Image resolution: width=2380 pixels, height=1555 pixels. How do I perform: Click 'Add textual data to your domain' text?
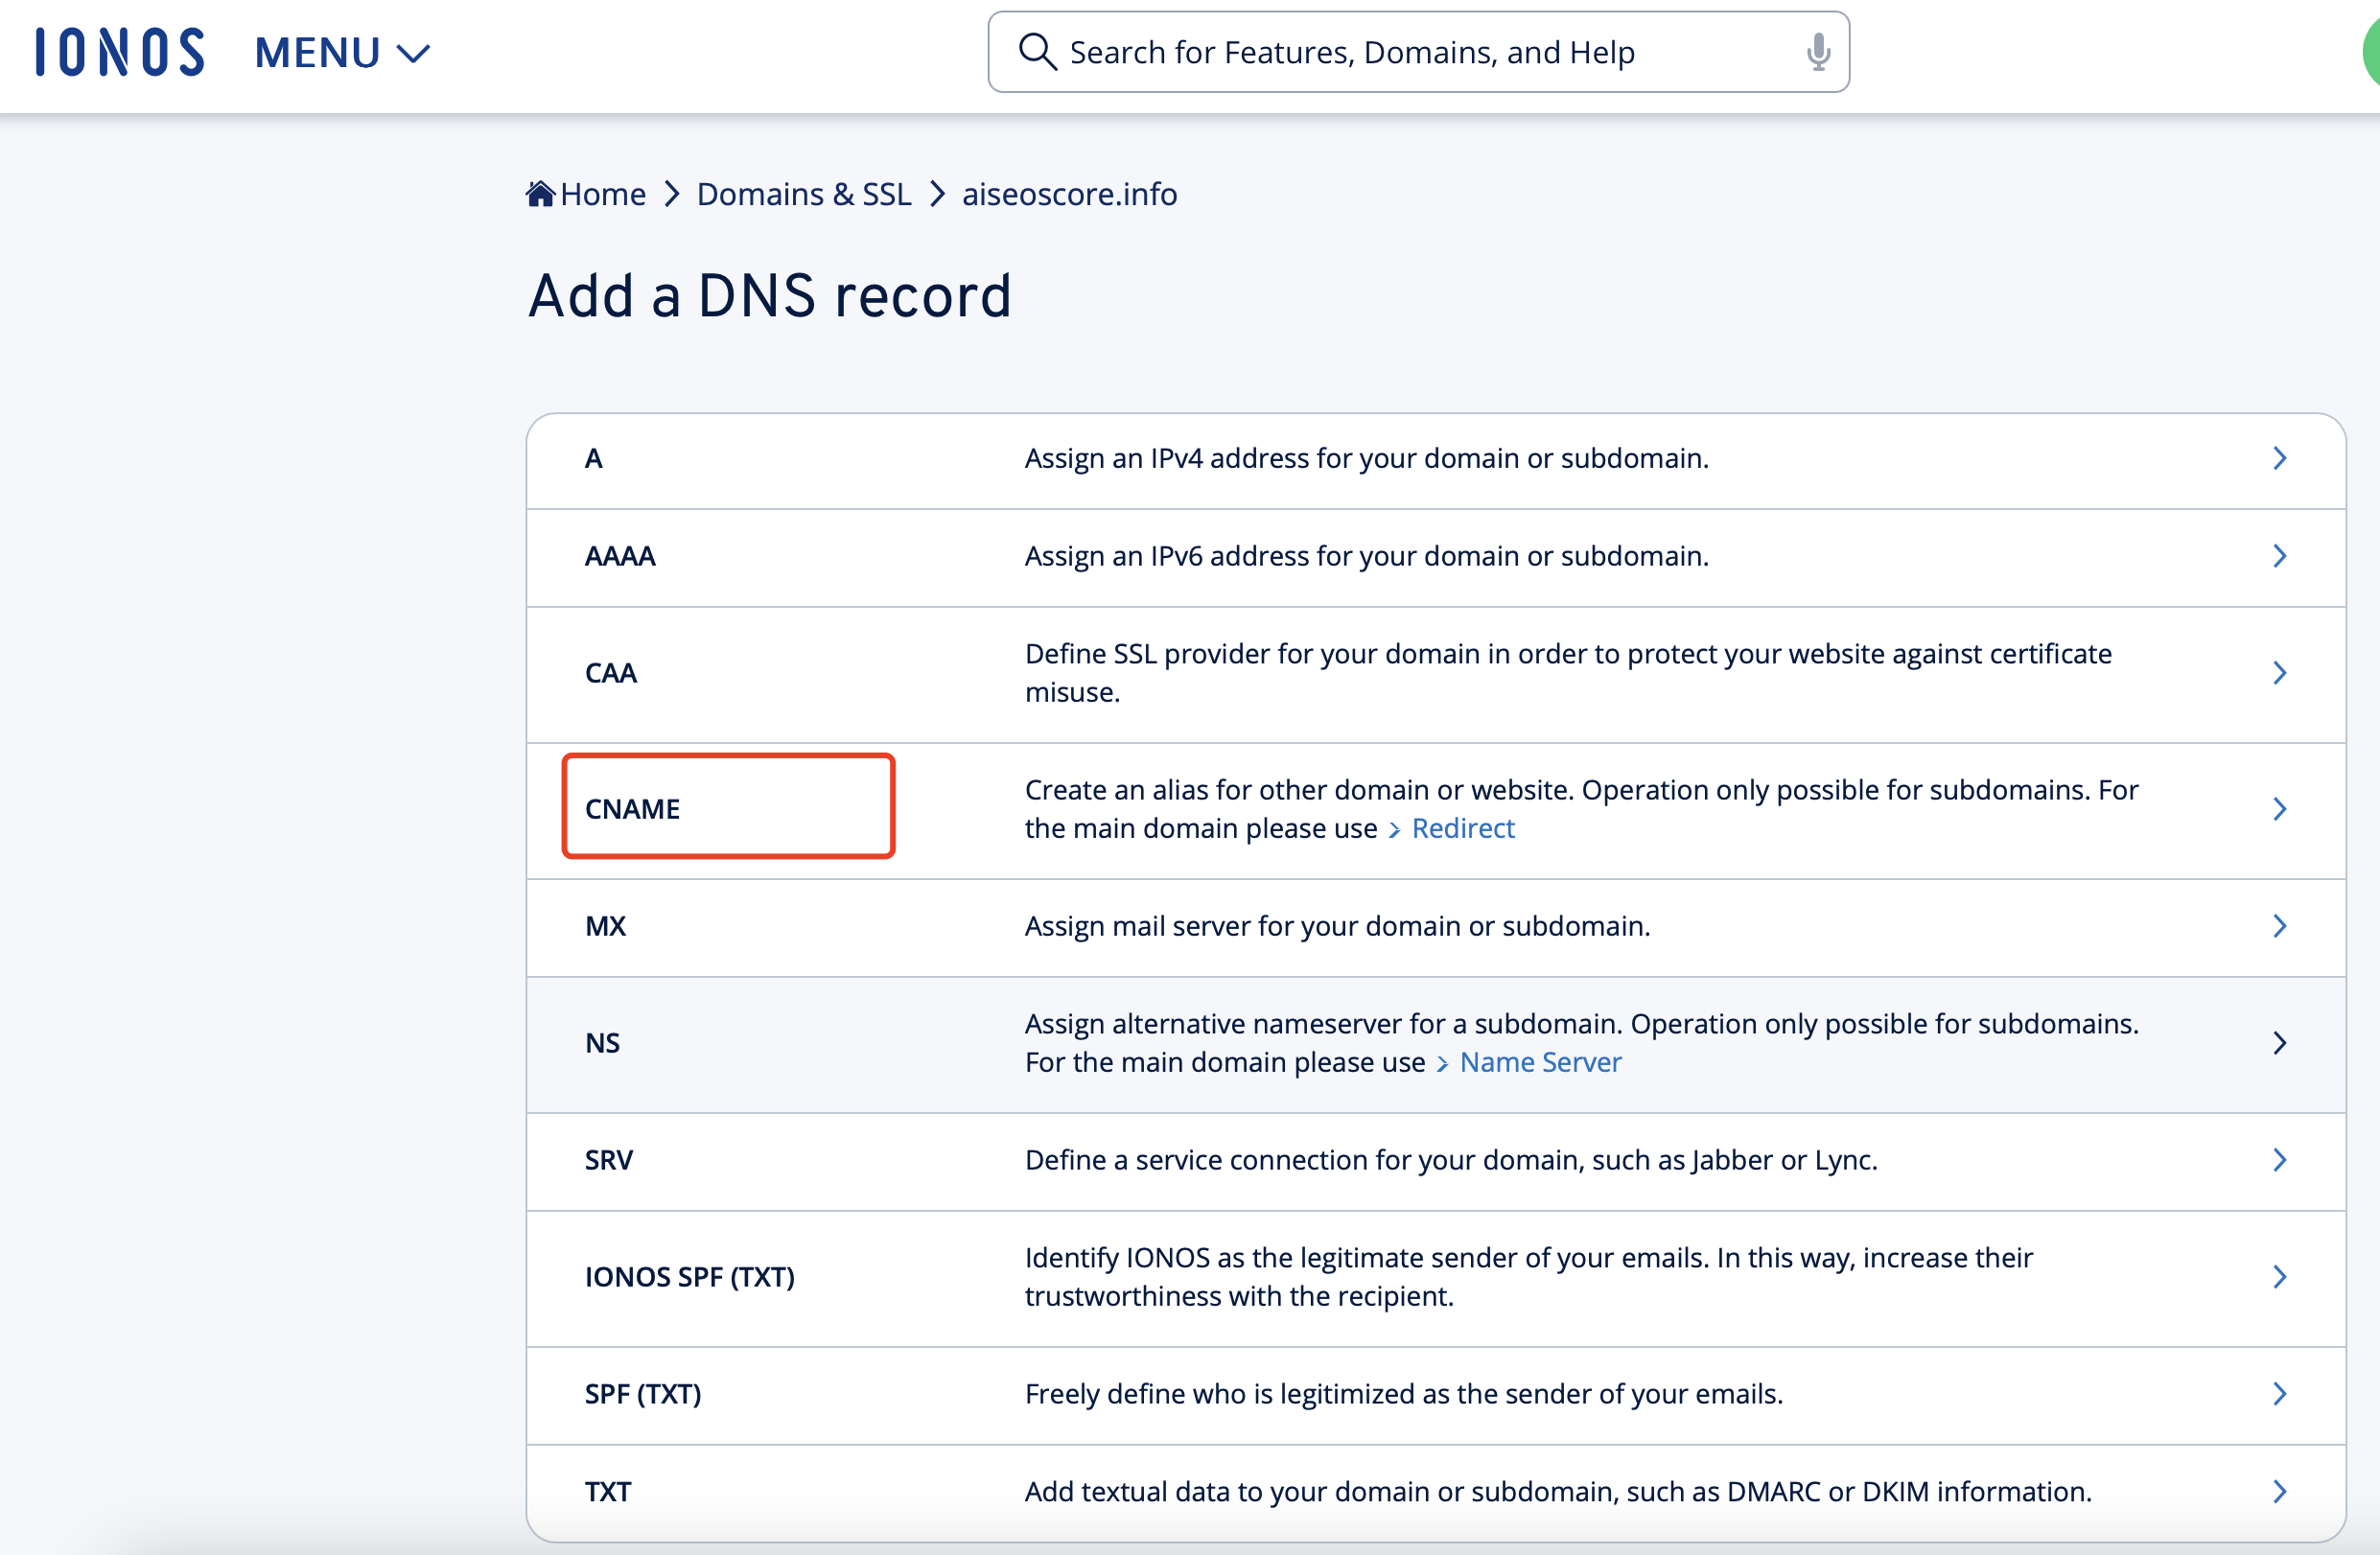[x=1558, y=1491]
